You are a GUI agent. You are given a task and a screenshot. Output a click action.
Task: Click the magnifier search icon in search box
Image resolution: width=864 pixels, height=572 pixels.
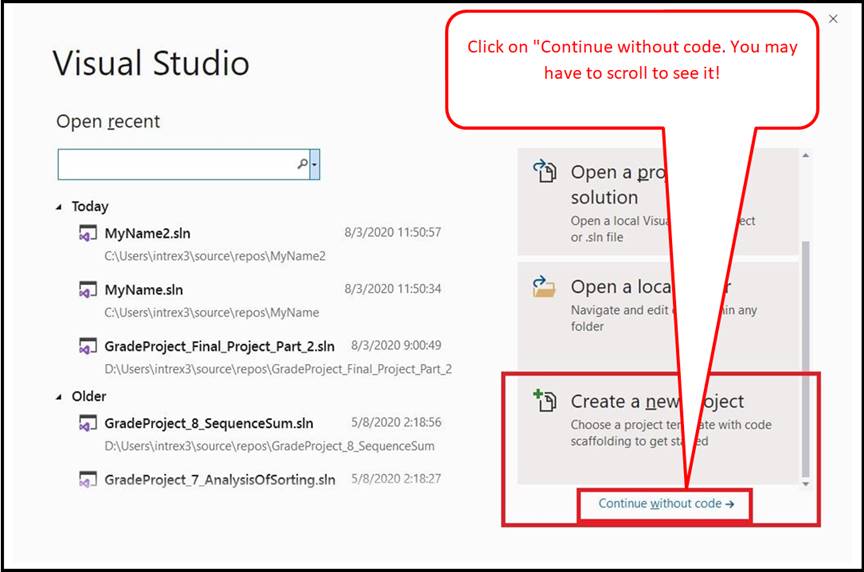pos(302,164)
